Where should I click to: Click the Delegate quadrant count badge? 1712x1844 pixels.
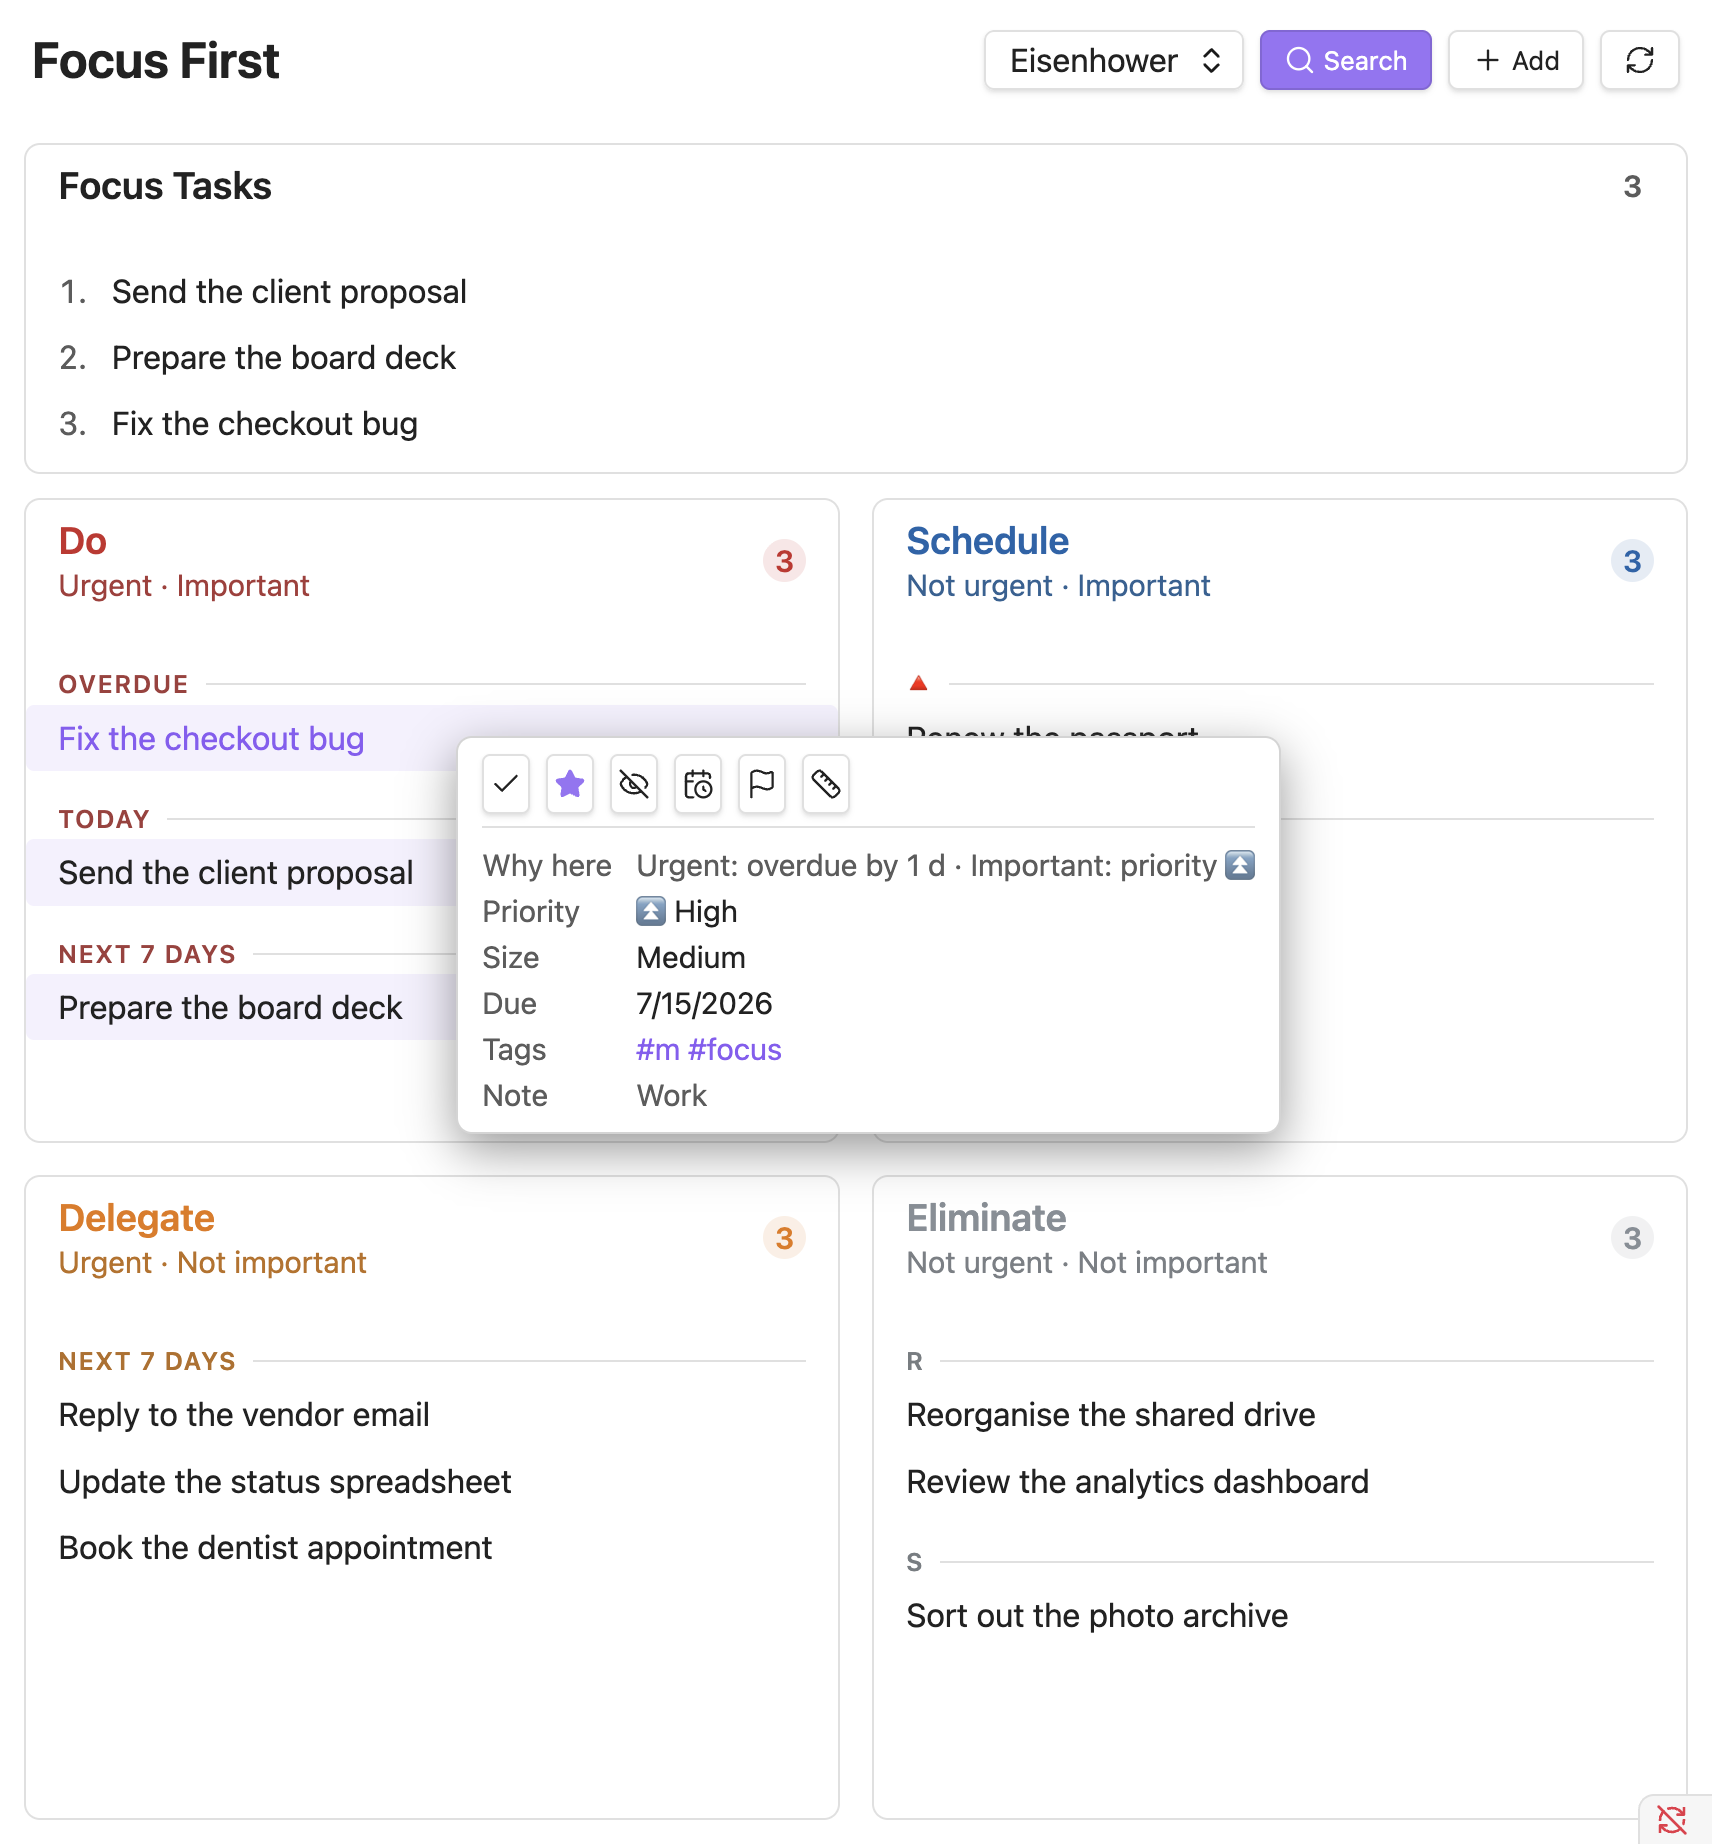pos(785,1238)
